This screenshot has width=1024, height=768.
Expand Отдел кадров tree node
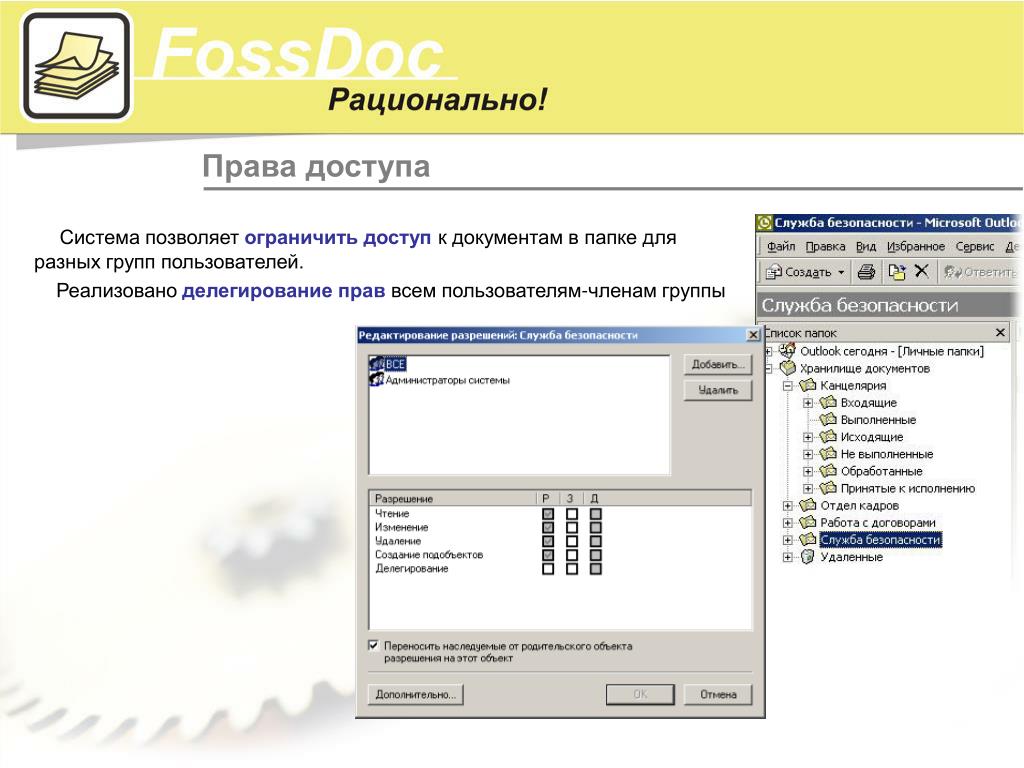pos(788,505)
